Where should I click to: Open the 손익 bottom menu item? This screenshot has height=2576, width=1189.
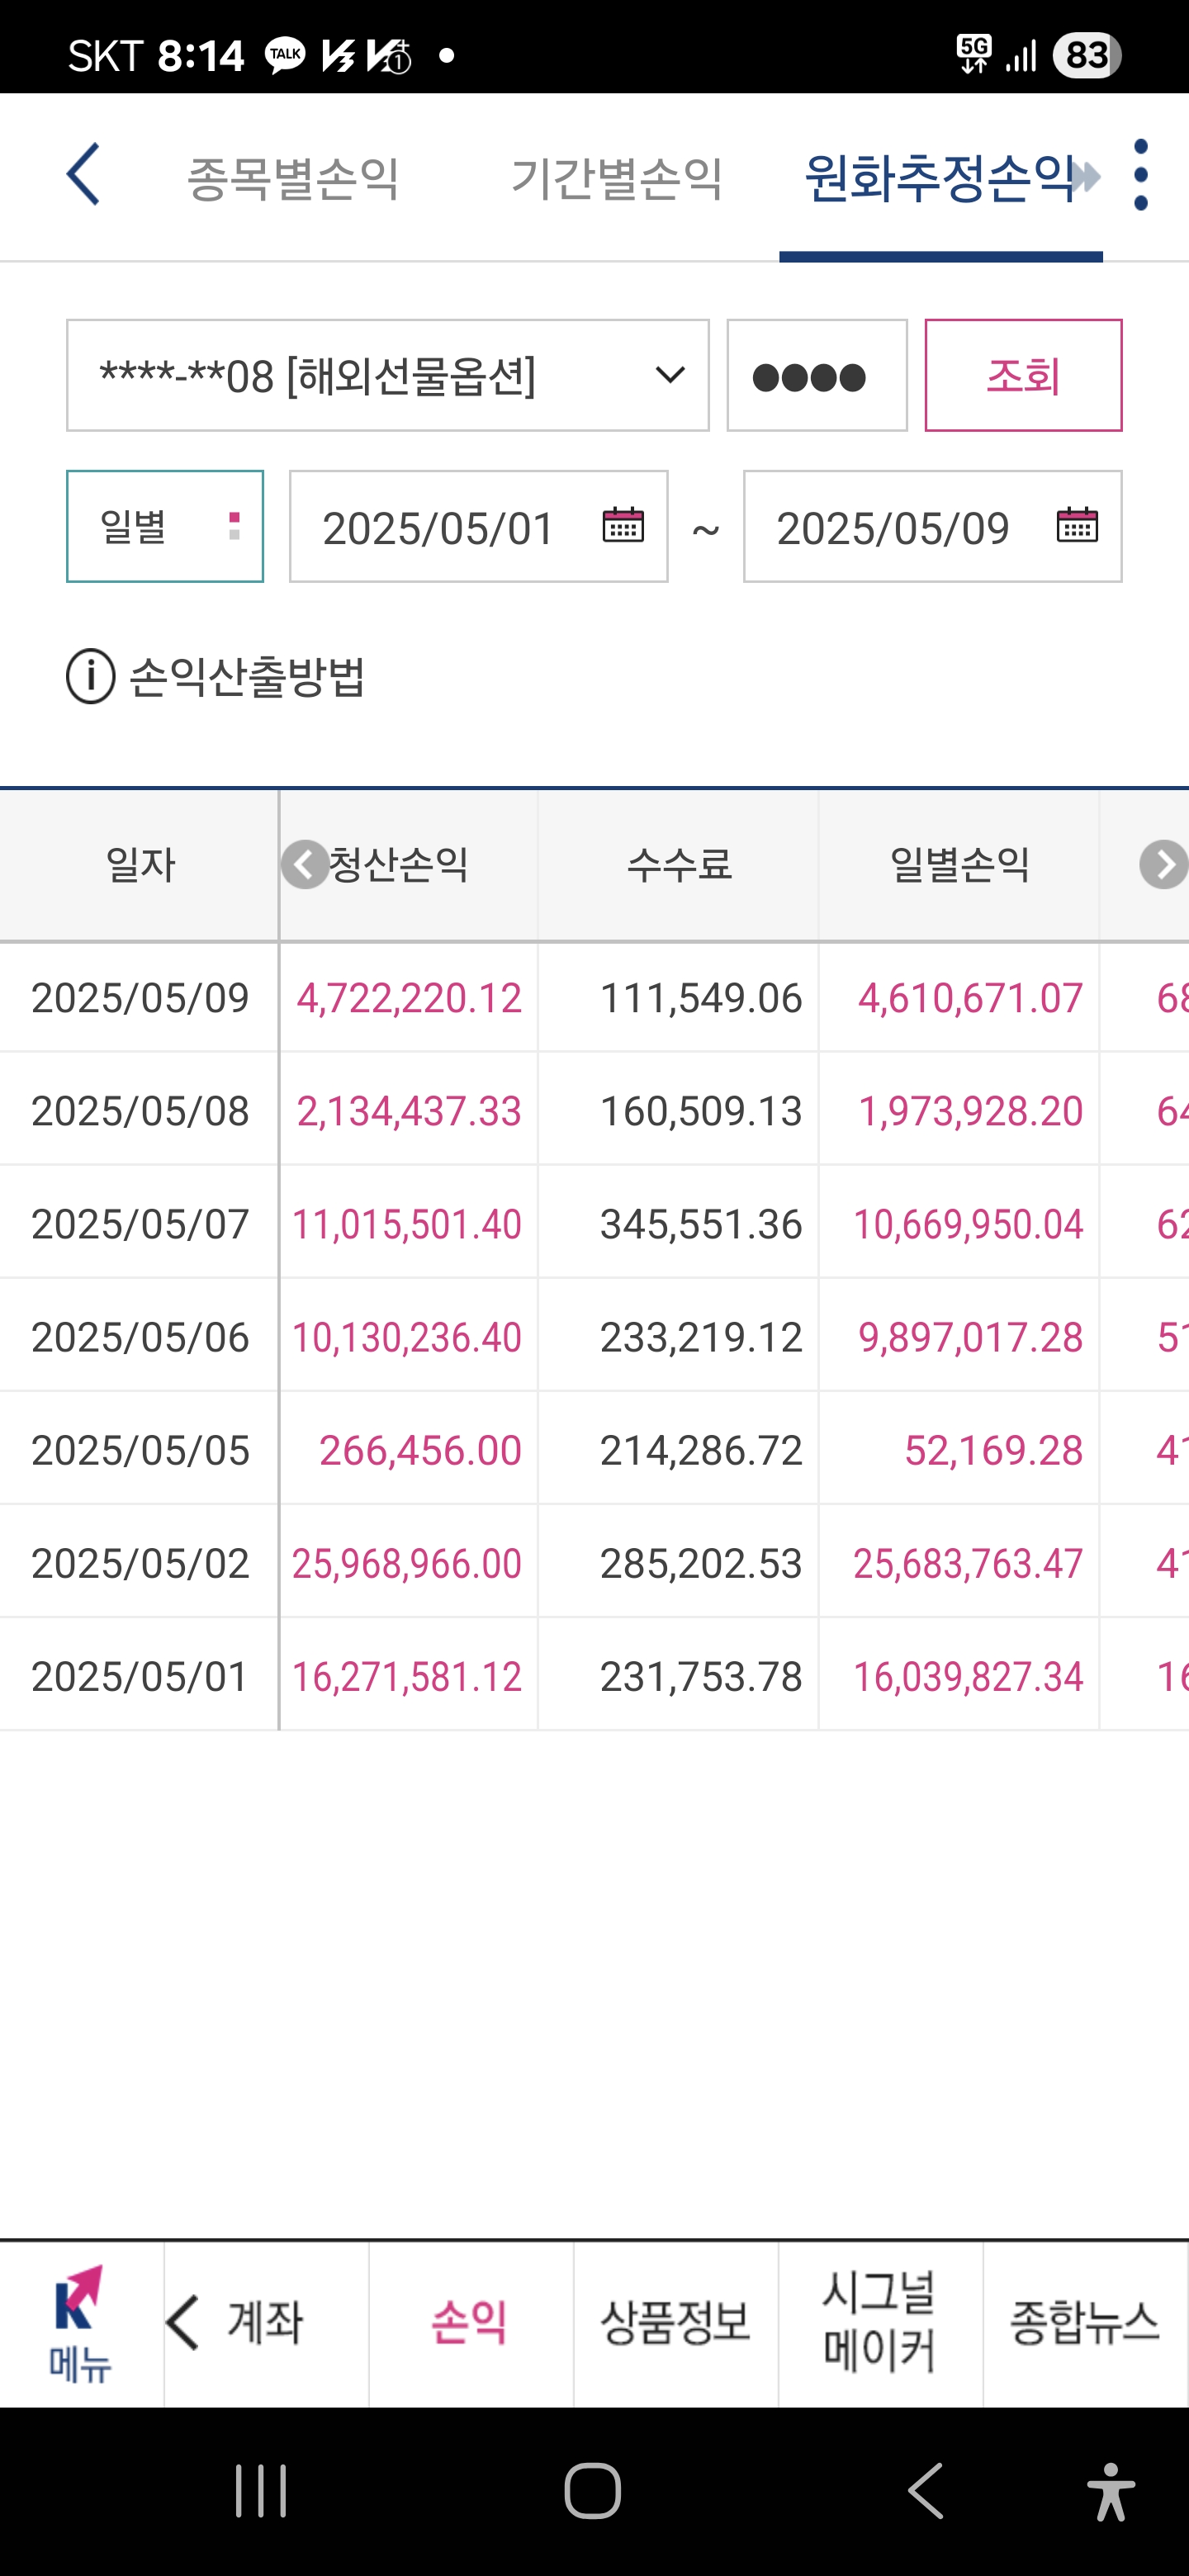[x=470, y=2322]
